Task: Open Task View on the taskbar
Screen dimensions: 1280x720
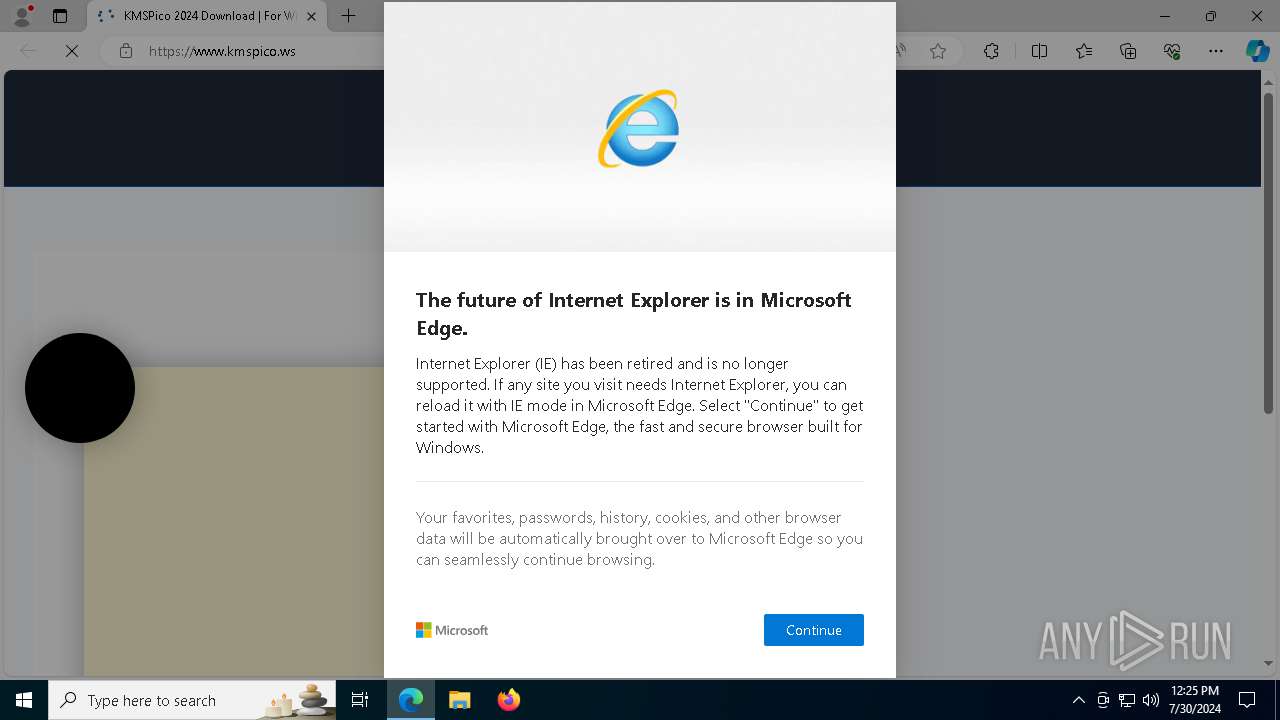Action: pyautogui.click(x=360, y=700)
